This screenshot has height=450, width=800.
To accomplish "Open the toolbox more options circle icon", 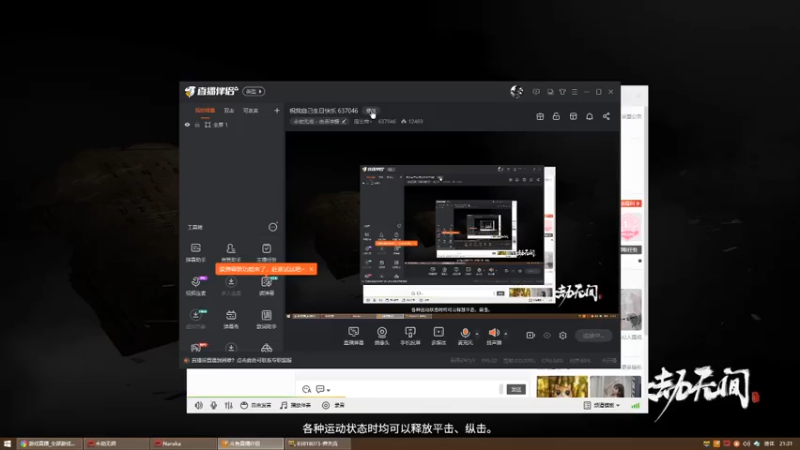I will point(273,227).
